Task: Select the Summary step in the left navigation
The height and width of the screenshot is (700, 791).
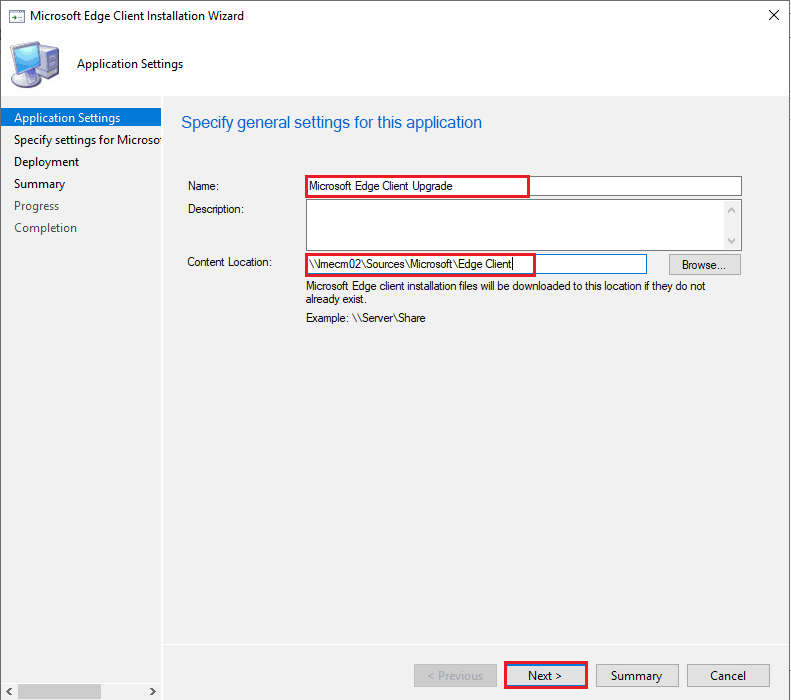Action: (x=40, y=184)
